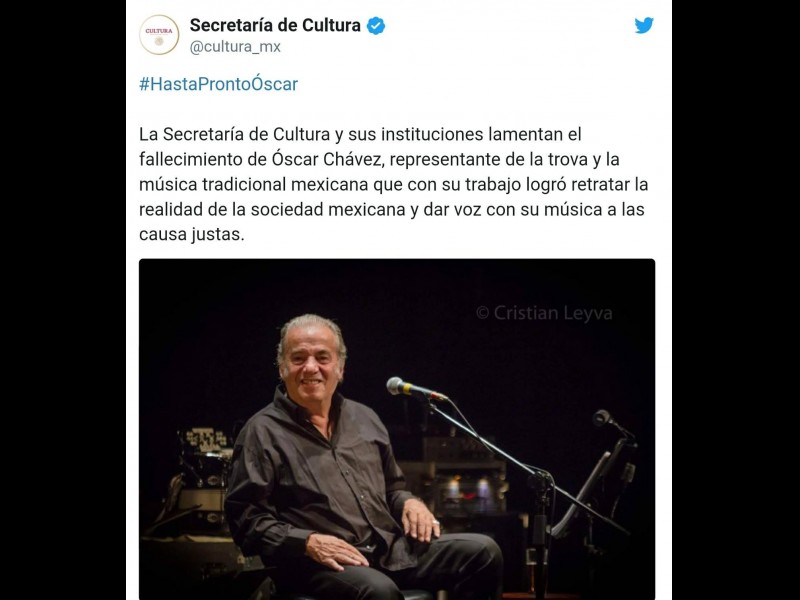
Task: Click the Twitter bird logo icon
Action: 644,25
